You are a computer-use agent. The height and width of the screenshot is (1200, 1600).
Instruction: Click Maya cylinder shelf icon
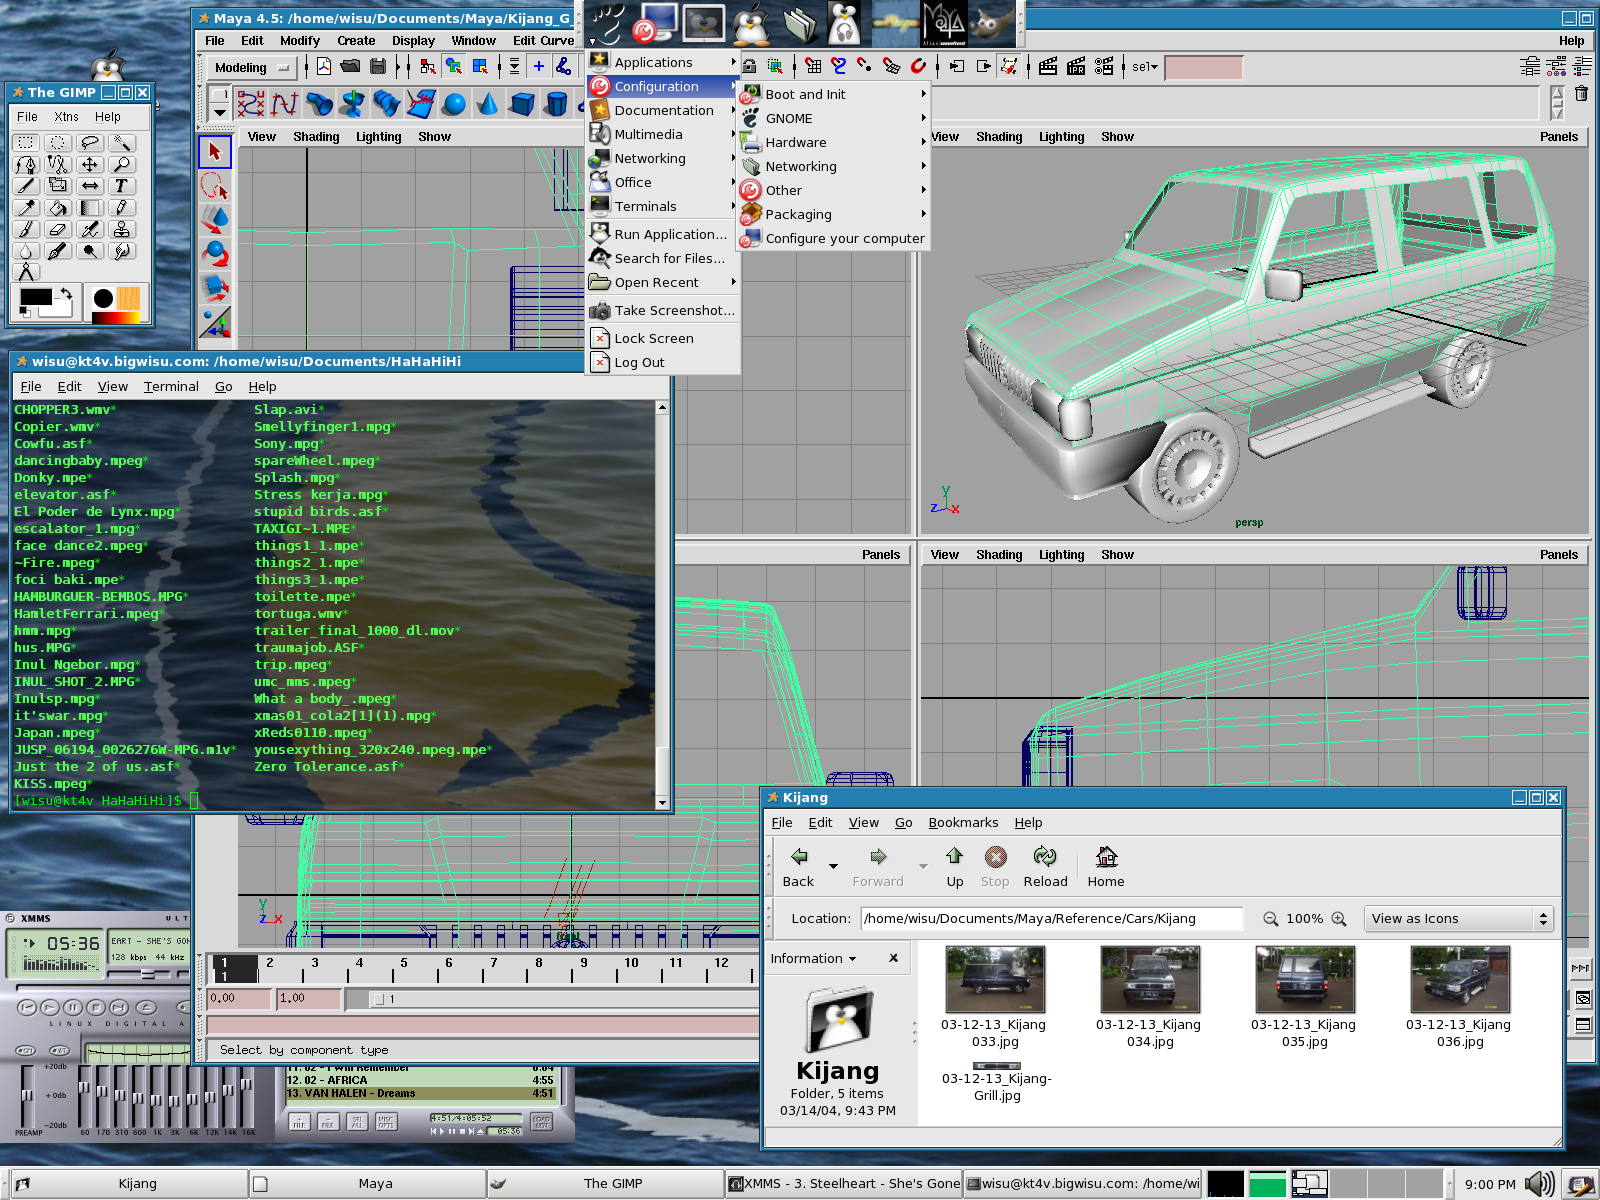point(556,103)
